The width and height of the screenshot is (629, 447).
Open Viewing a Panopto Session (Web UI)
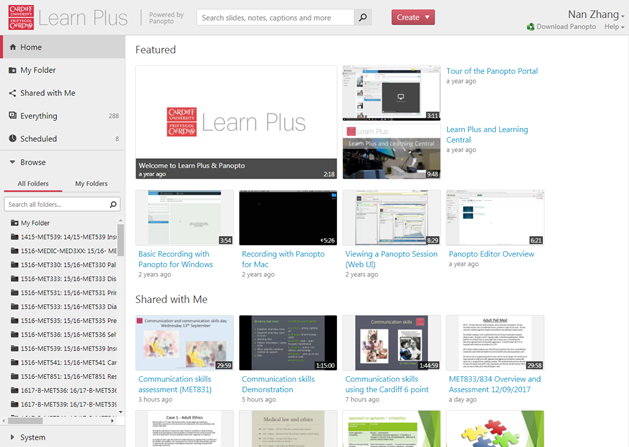tap(391, 259)
